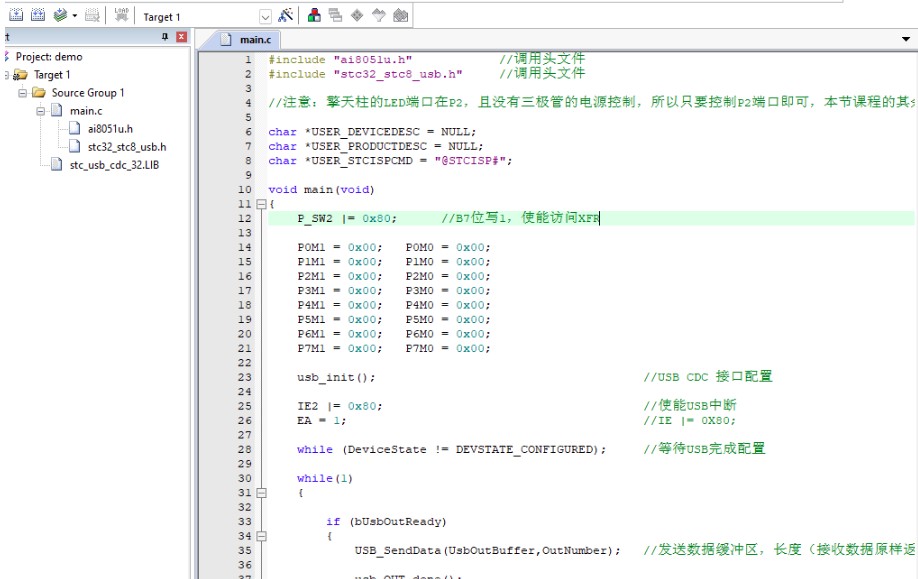The width and height of the screenshot is (918, 579).
Task: Open stc32_stc8_usb.h in project tree
Action: (x=127, y=147)
